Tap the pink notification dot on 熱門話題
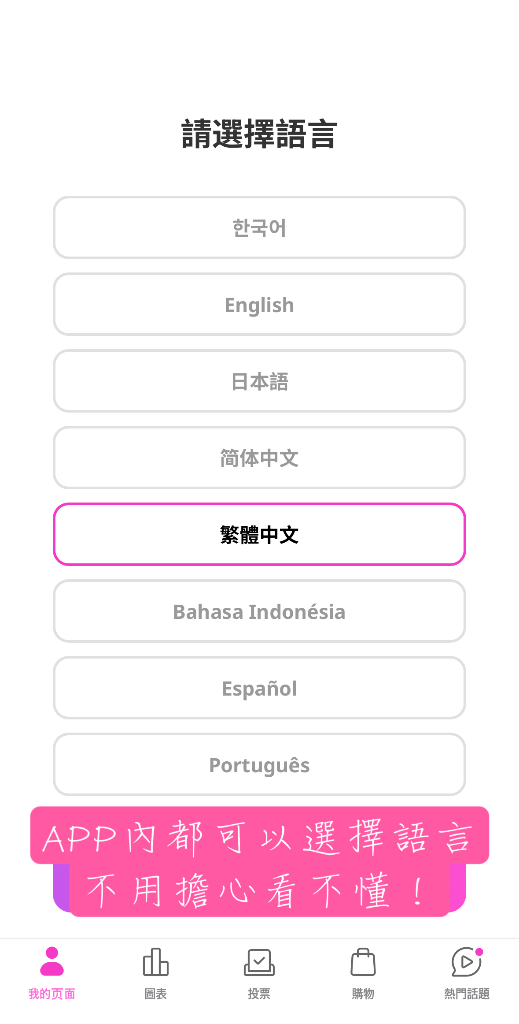 479,952
